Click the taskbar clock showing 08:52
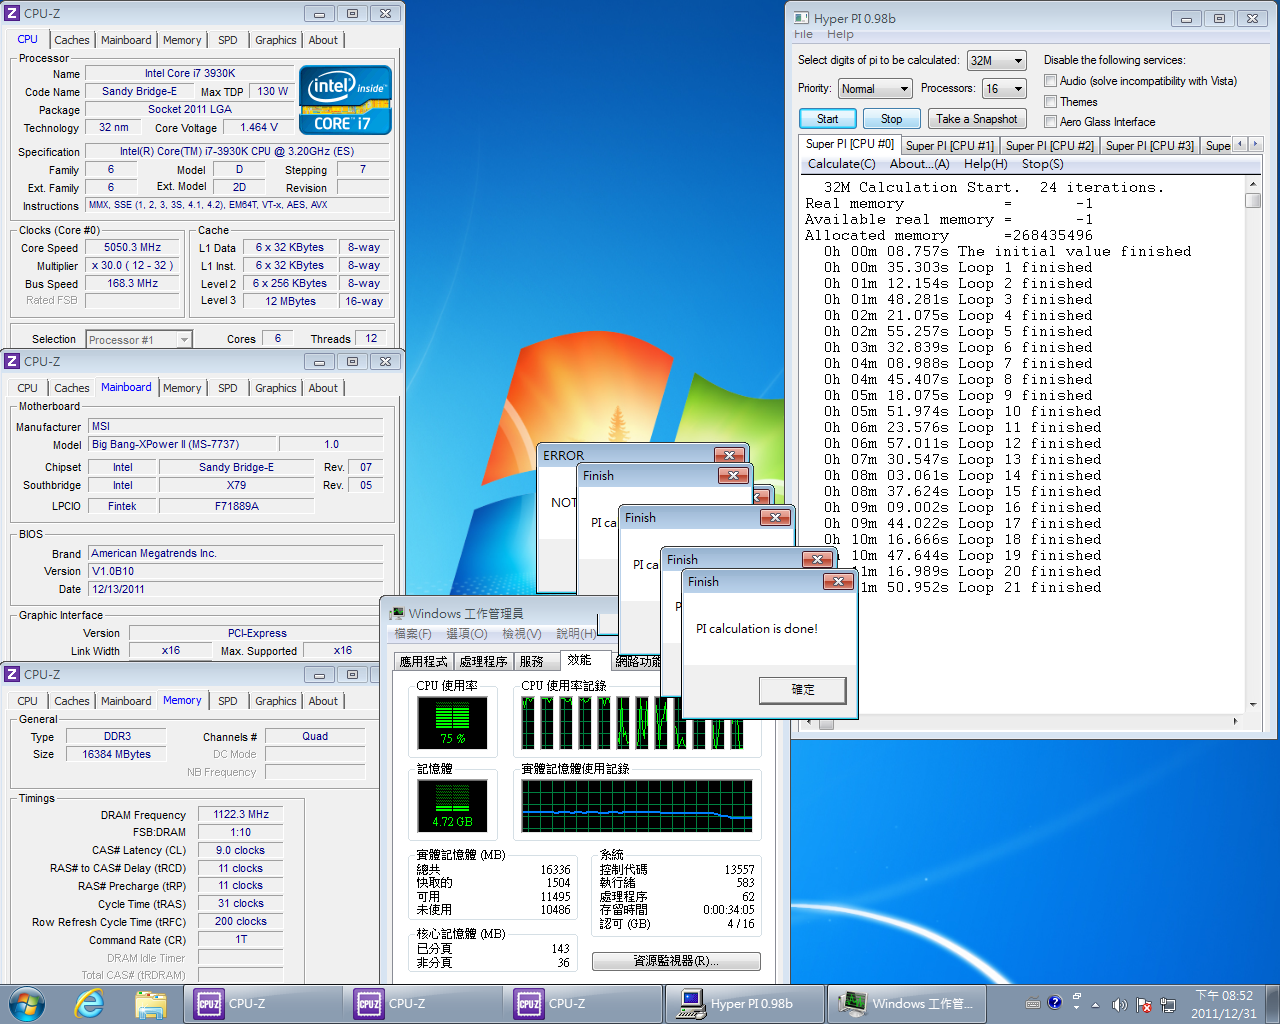Image resolution: width=1280 pixels, height=1024 pixels. tap(1224, 1004)
